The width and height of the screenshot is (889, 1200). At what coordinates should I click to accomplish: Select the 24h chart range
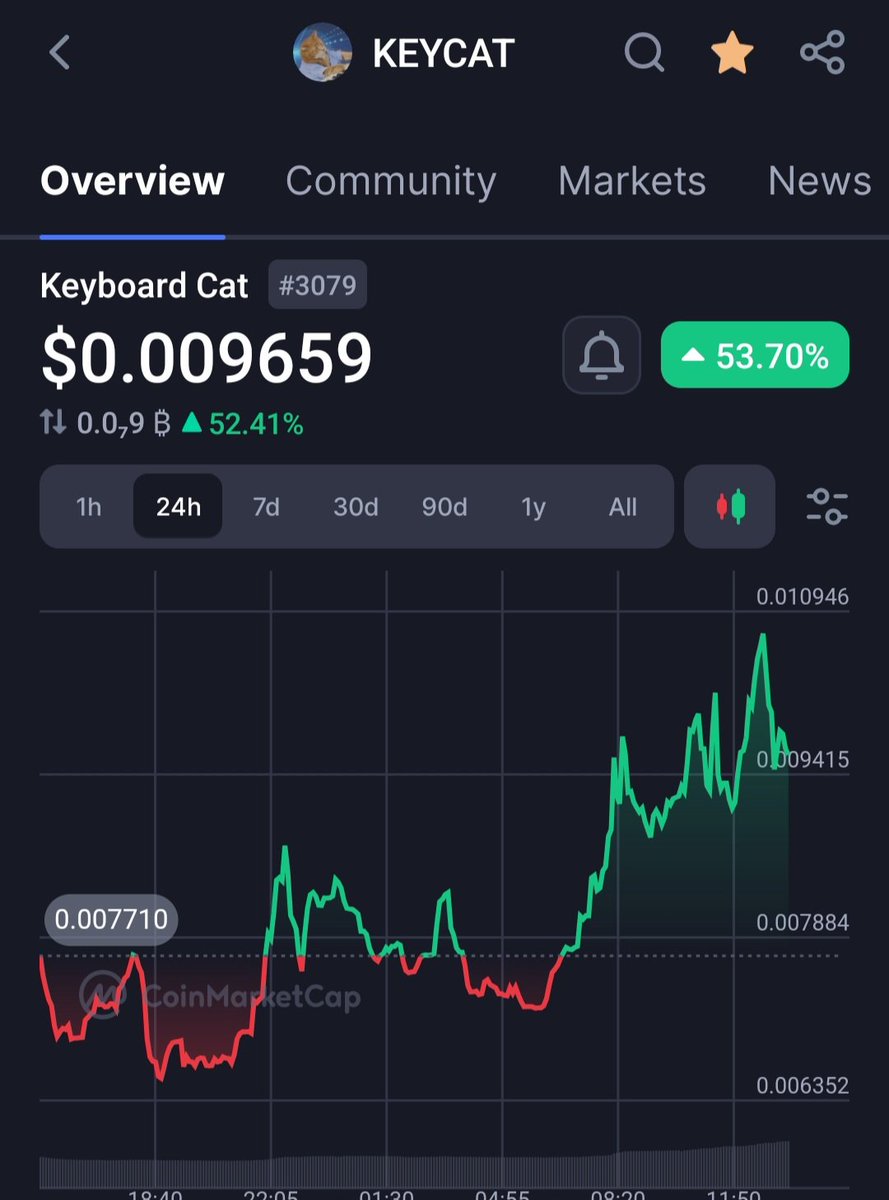click(x=178, y=507)
